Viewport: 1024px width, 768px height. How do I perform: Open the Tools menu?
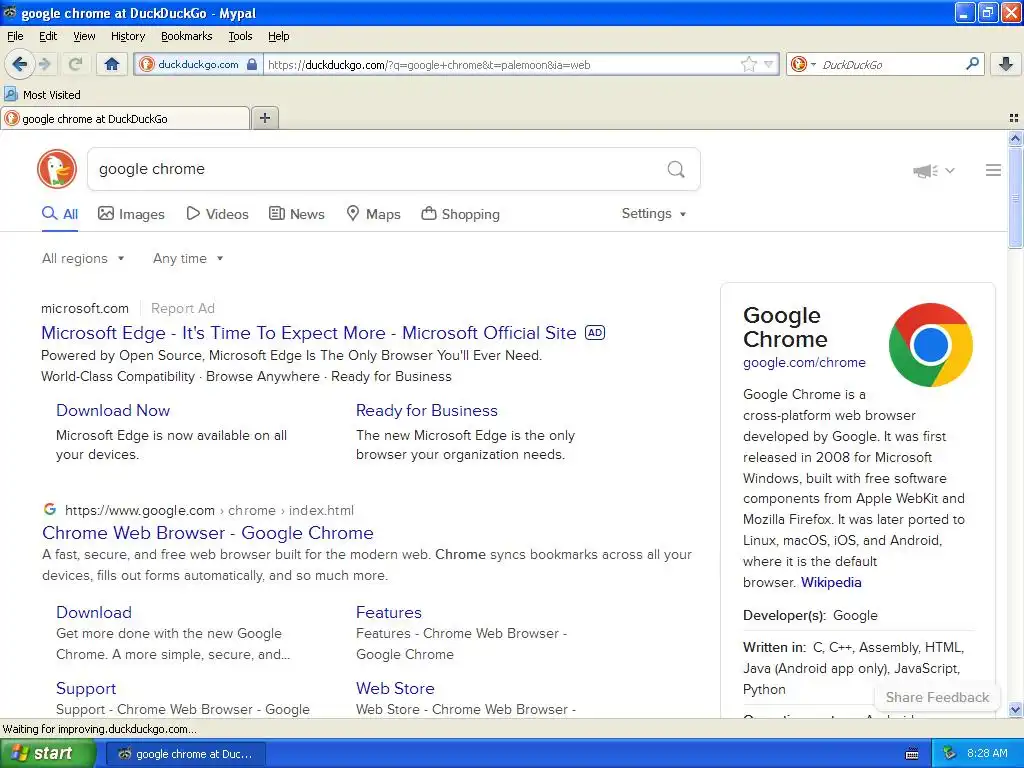pyautogui.click(x=240, y=36)
